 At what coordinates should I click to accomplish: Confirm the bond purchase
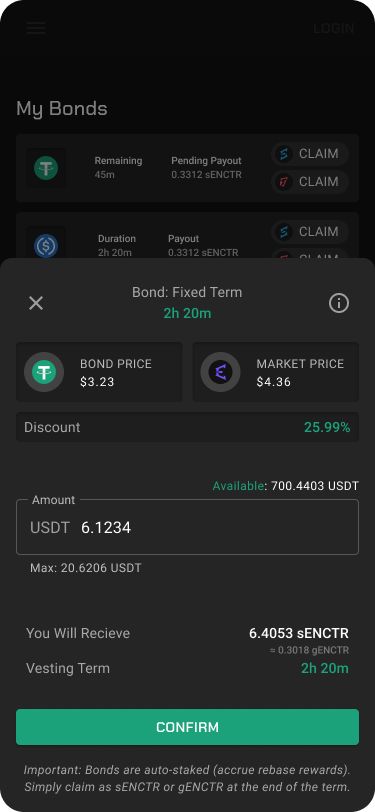point(188,727)
